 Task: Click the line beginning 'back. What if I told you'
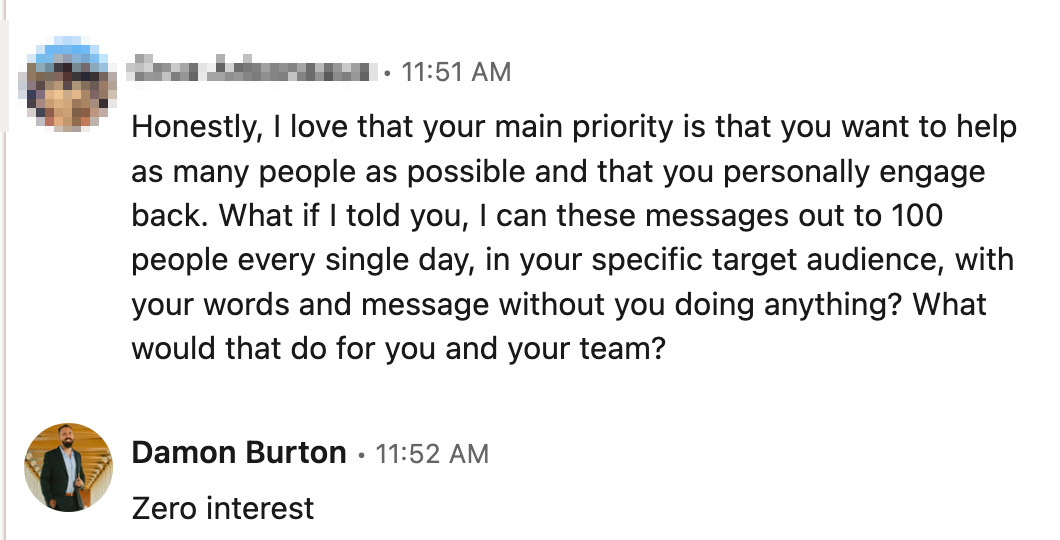pyautogui.click(x=537, y=216)
